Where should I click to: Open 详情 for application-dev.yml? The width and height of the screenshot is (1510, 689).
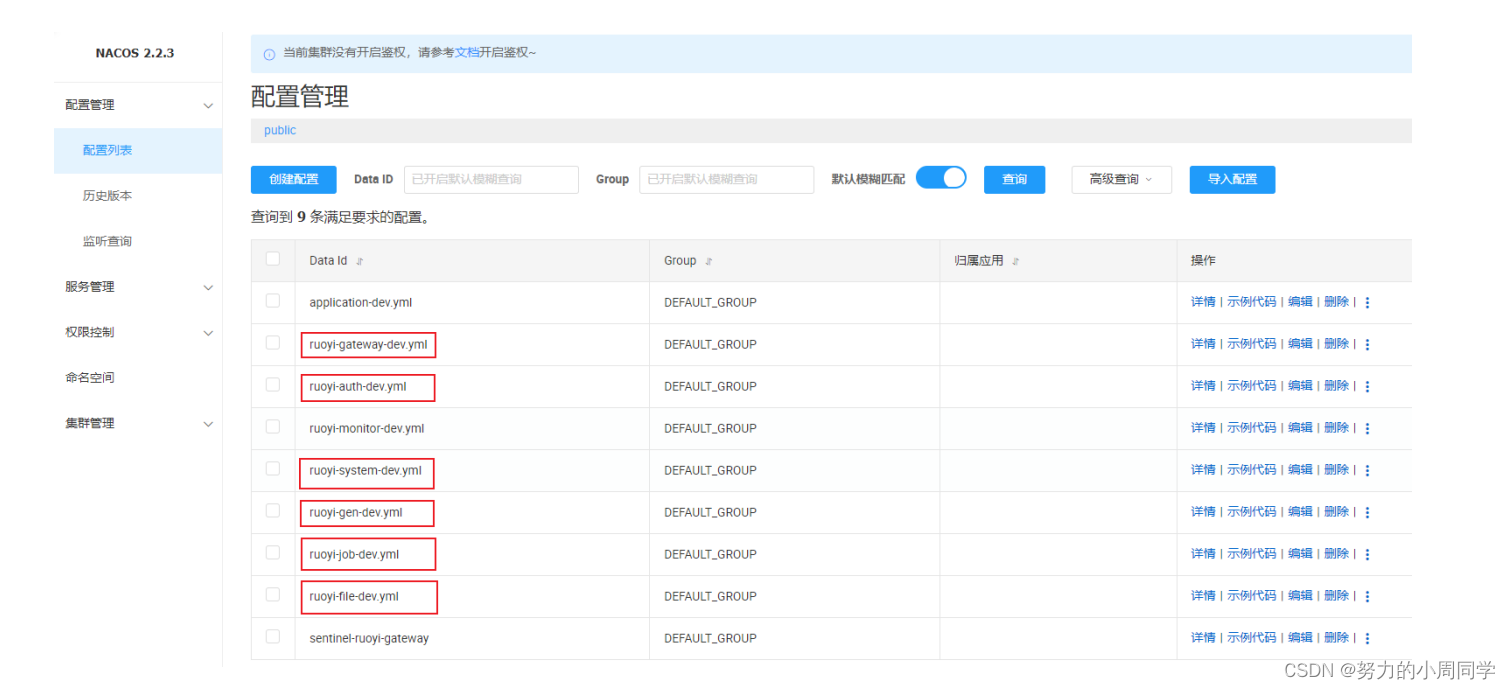click(1203, 302)
